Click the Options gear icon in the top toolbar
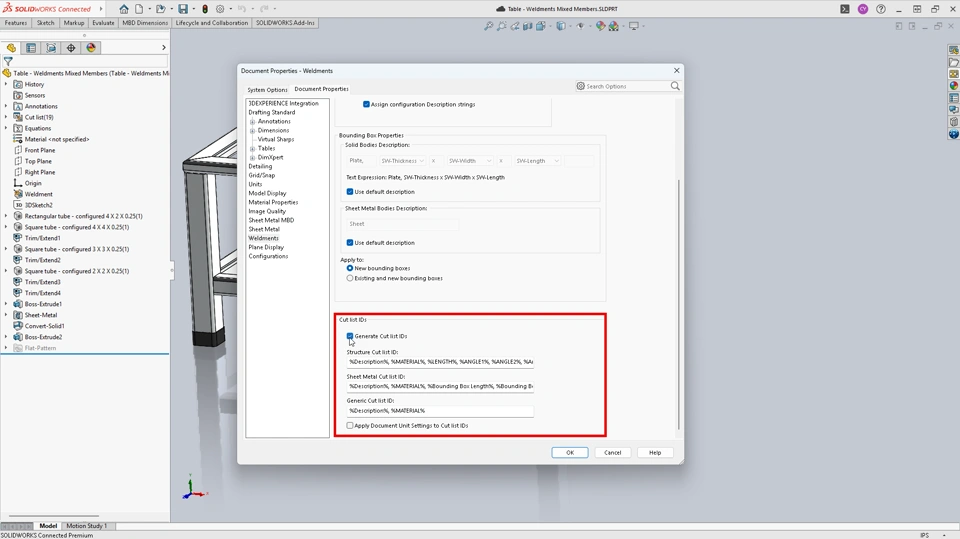Viewport: 960px width, 539px height. point(220,9)
